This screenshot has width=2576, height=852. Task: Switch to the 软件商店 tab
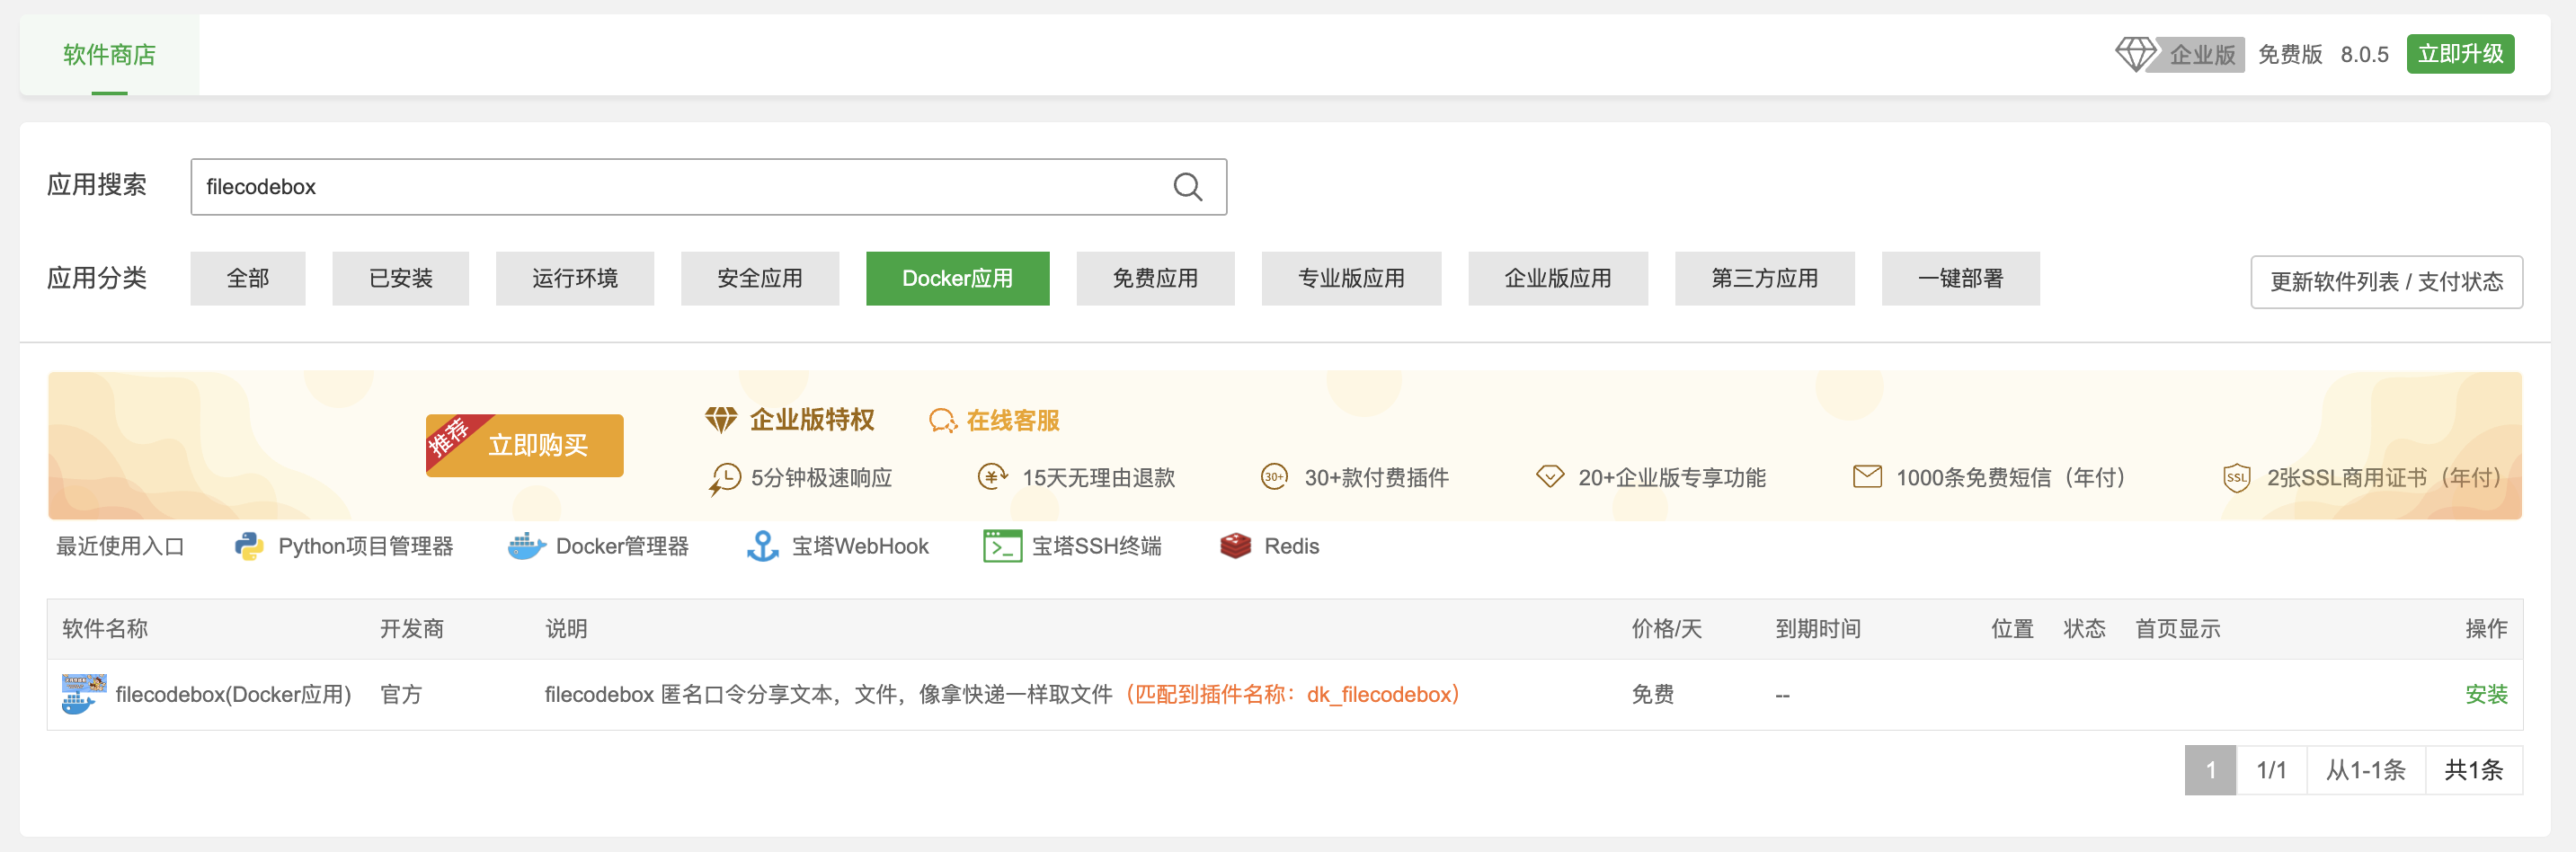point(110,55)
